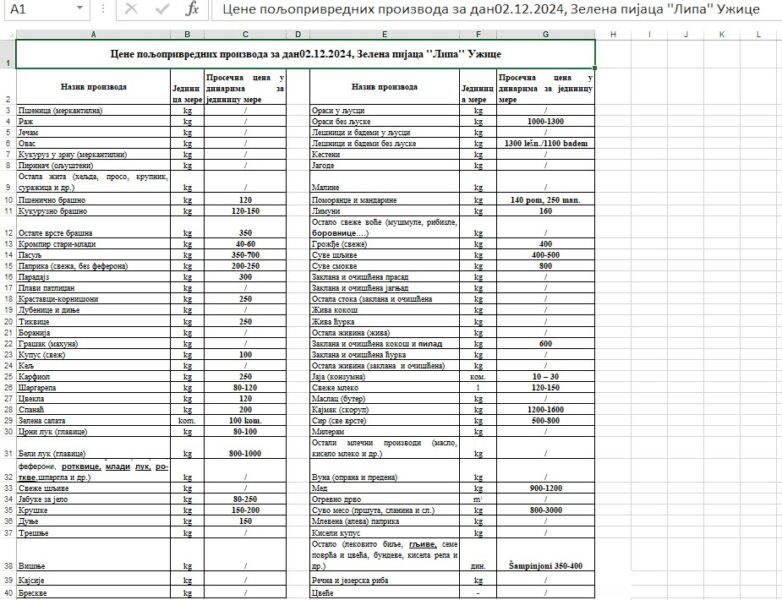Click the 'Назив производа' header in column E
The width and height of the screenshot is (782, 600).
(385, 87)
